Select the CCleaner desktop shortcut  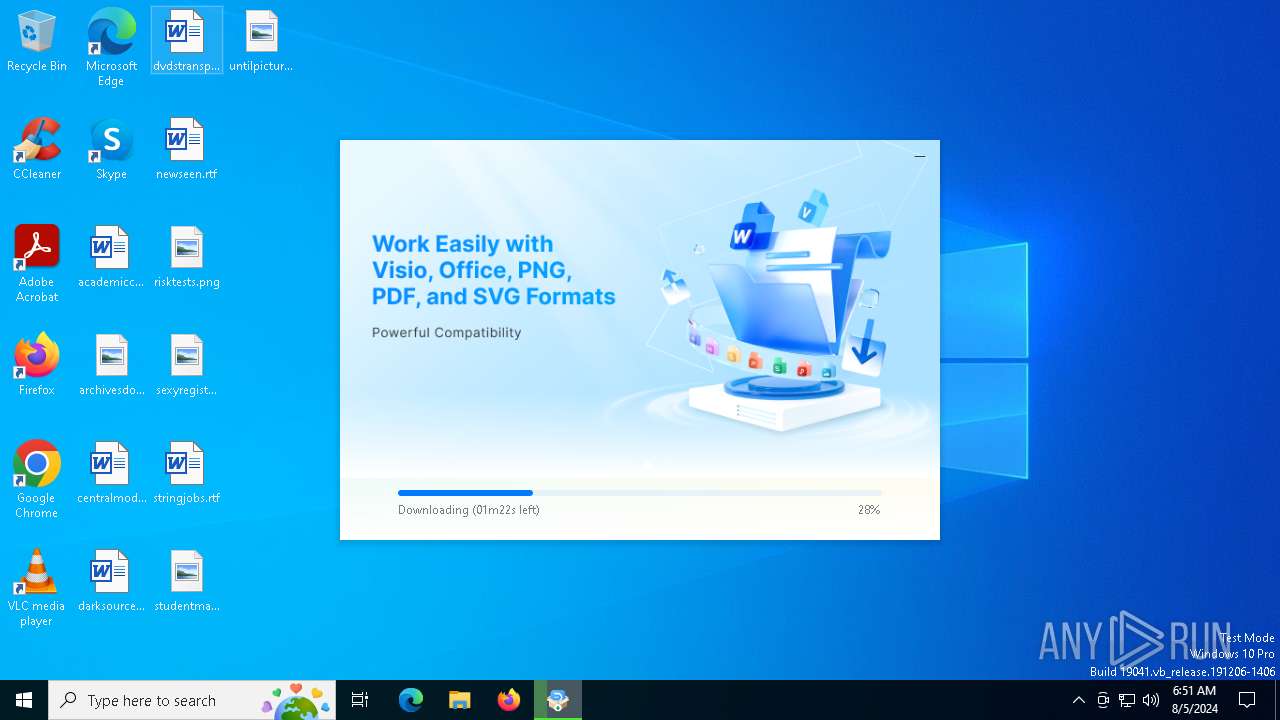[37, 150]
